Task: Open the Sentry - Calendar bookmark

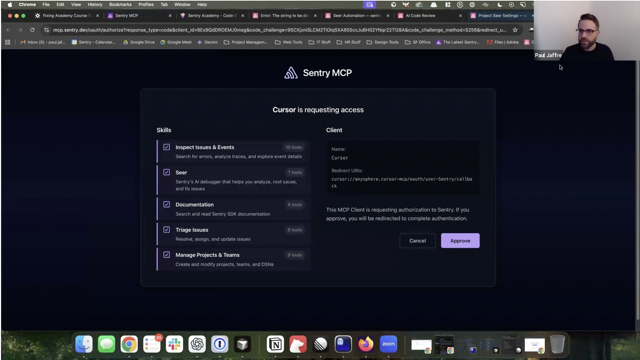Action: coord(93,42)
